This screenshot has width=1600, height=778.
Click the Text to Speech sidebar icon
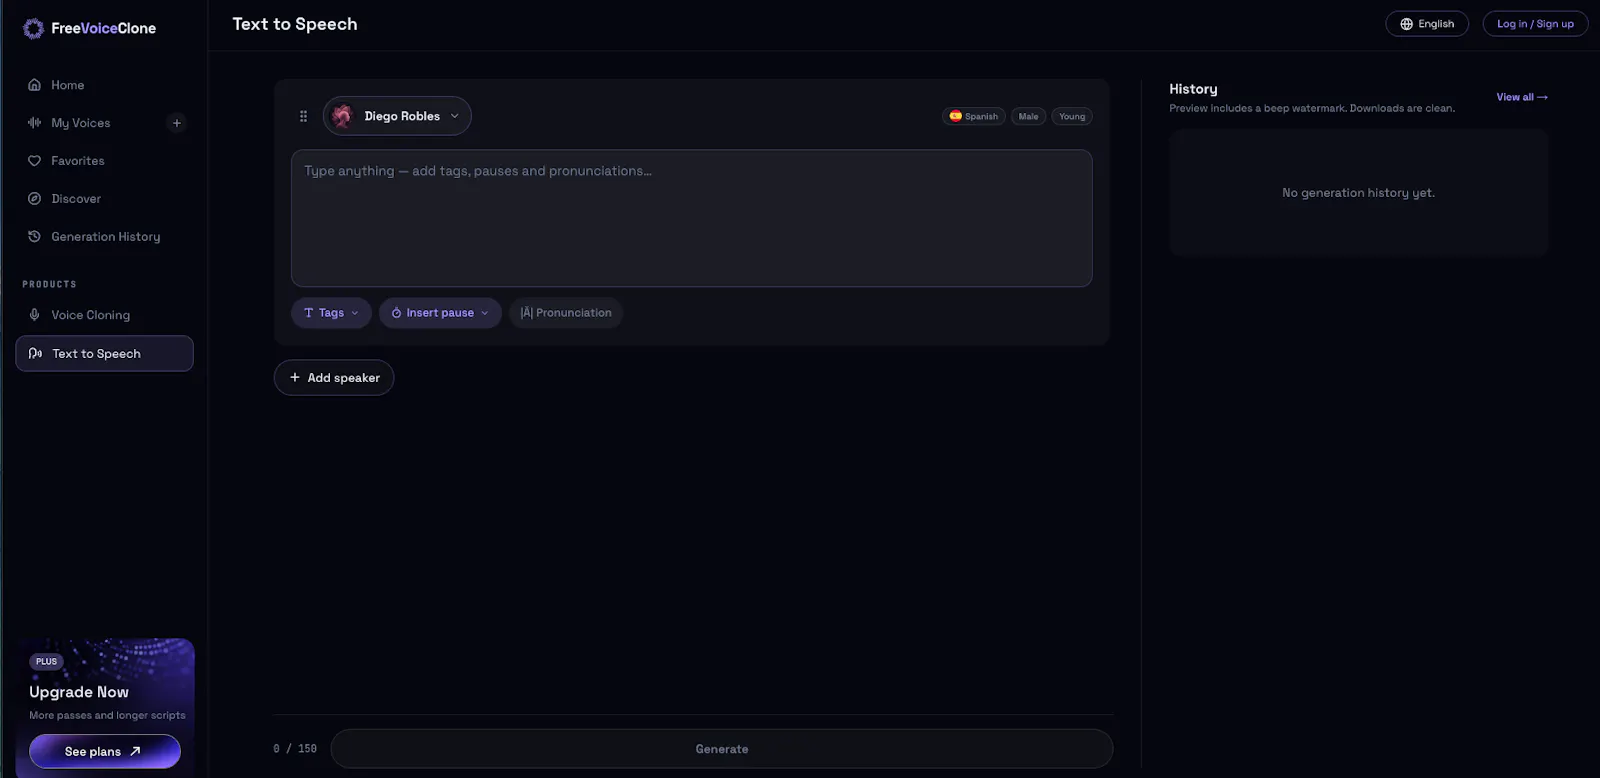[x=35, y=353]
